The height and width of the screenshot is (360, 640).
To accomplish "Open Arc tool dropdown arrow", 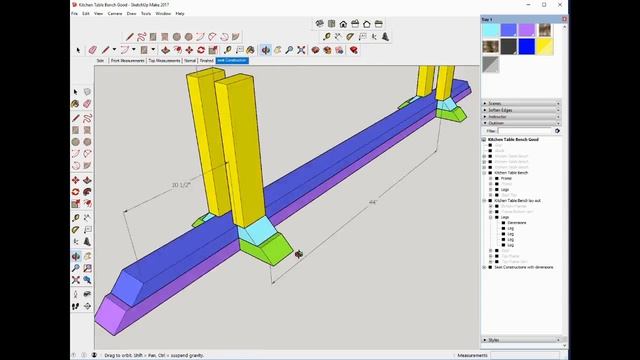I will pos(133,50).
